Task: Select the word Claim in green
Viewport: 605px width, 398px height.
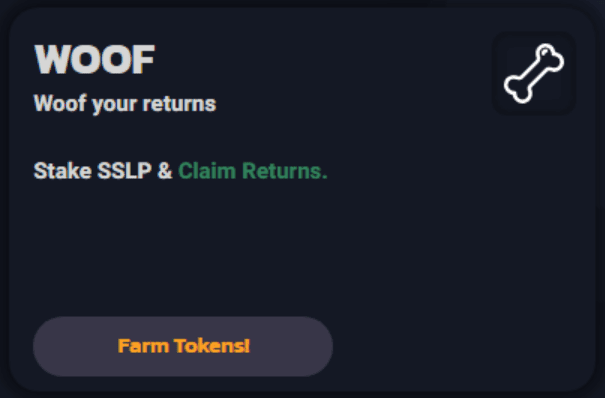Action: (207, 171)
